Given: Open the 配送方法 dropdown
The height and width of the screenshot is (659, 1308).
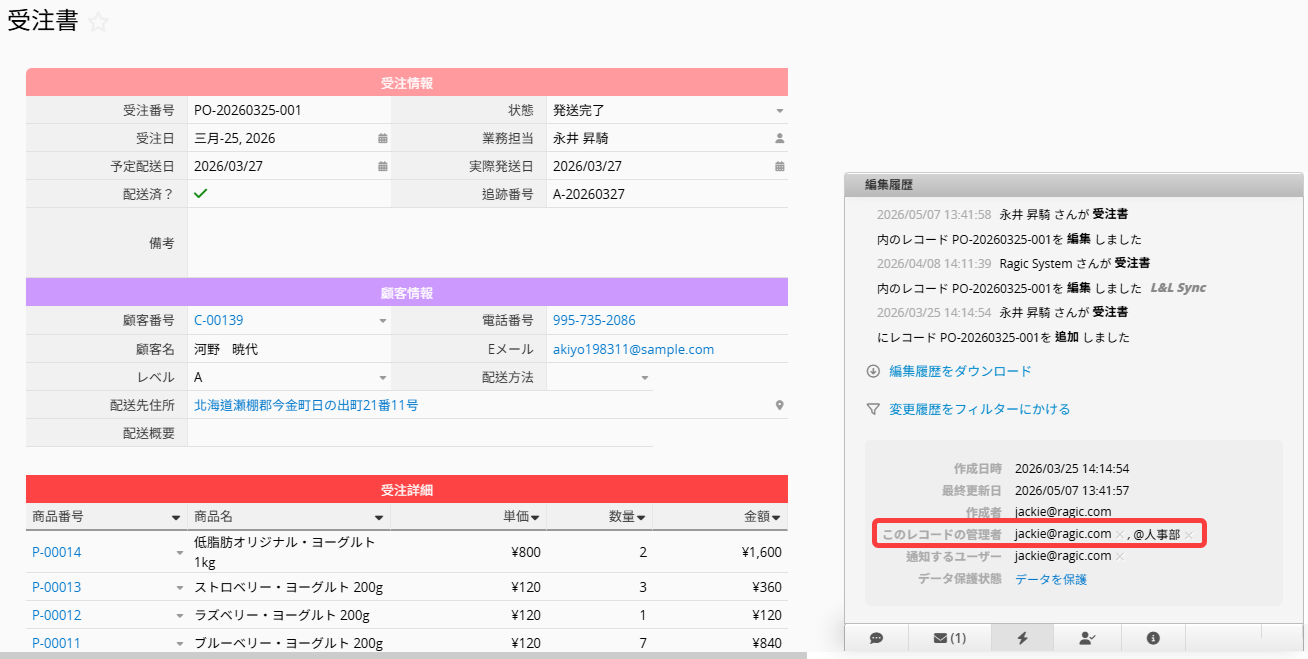Looking at the screenshot, I should 645,378.
